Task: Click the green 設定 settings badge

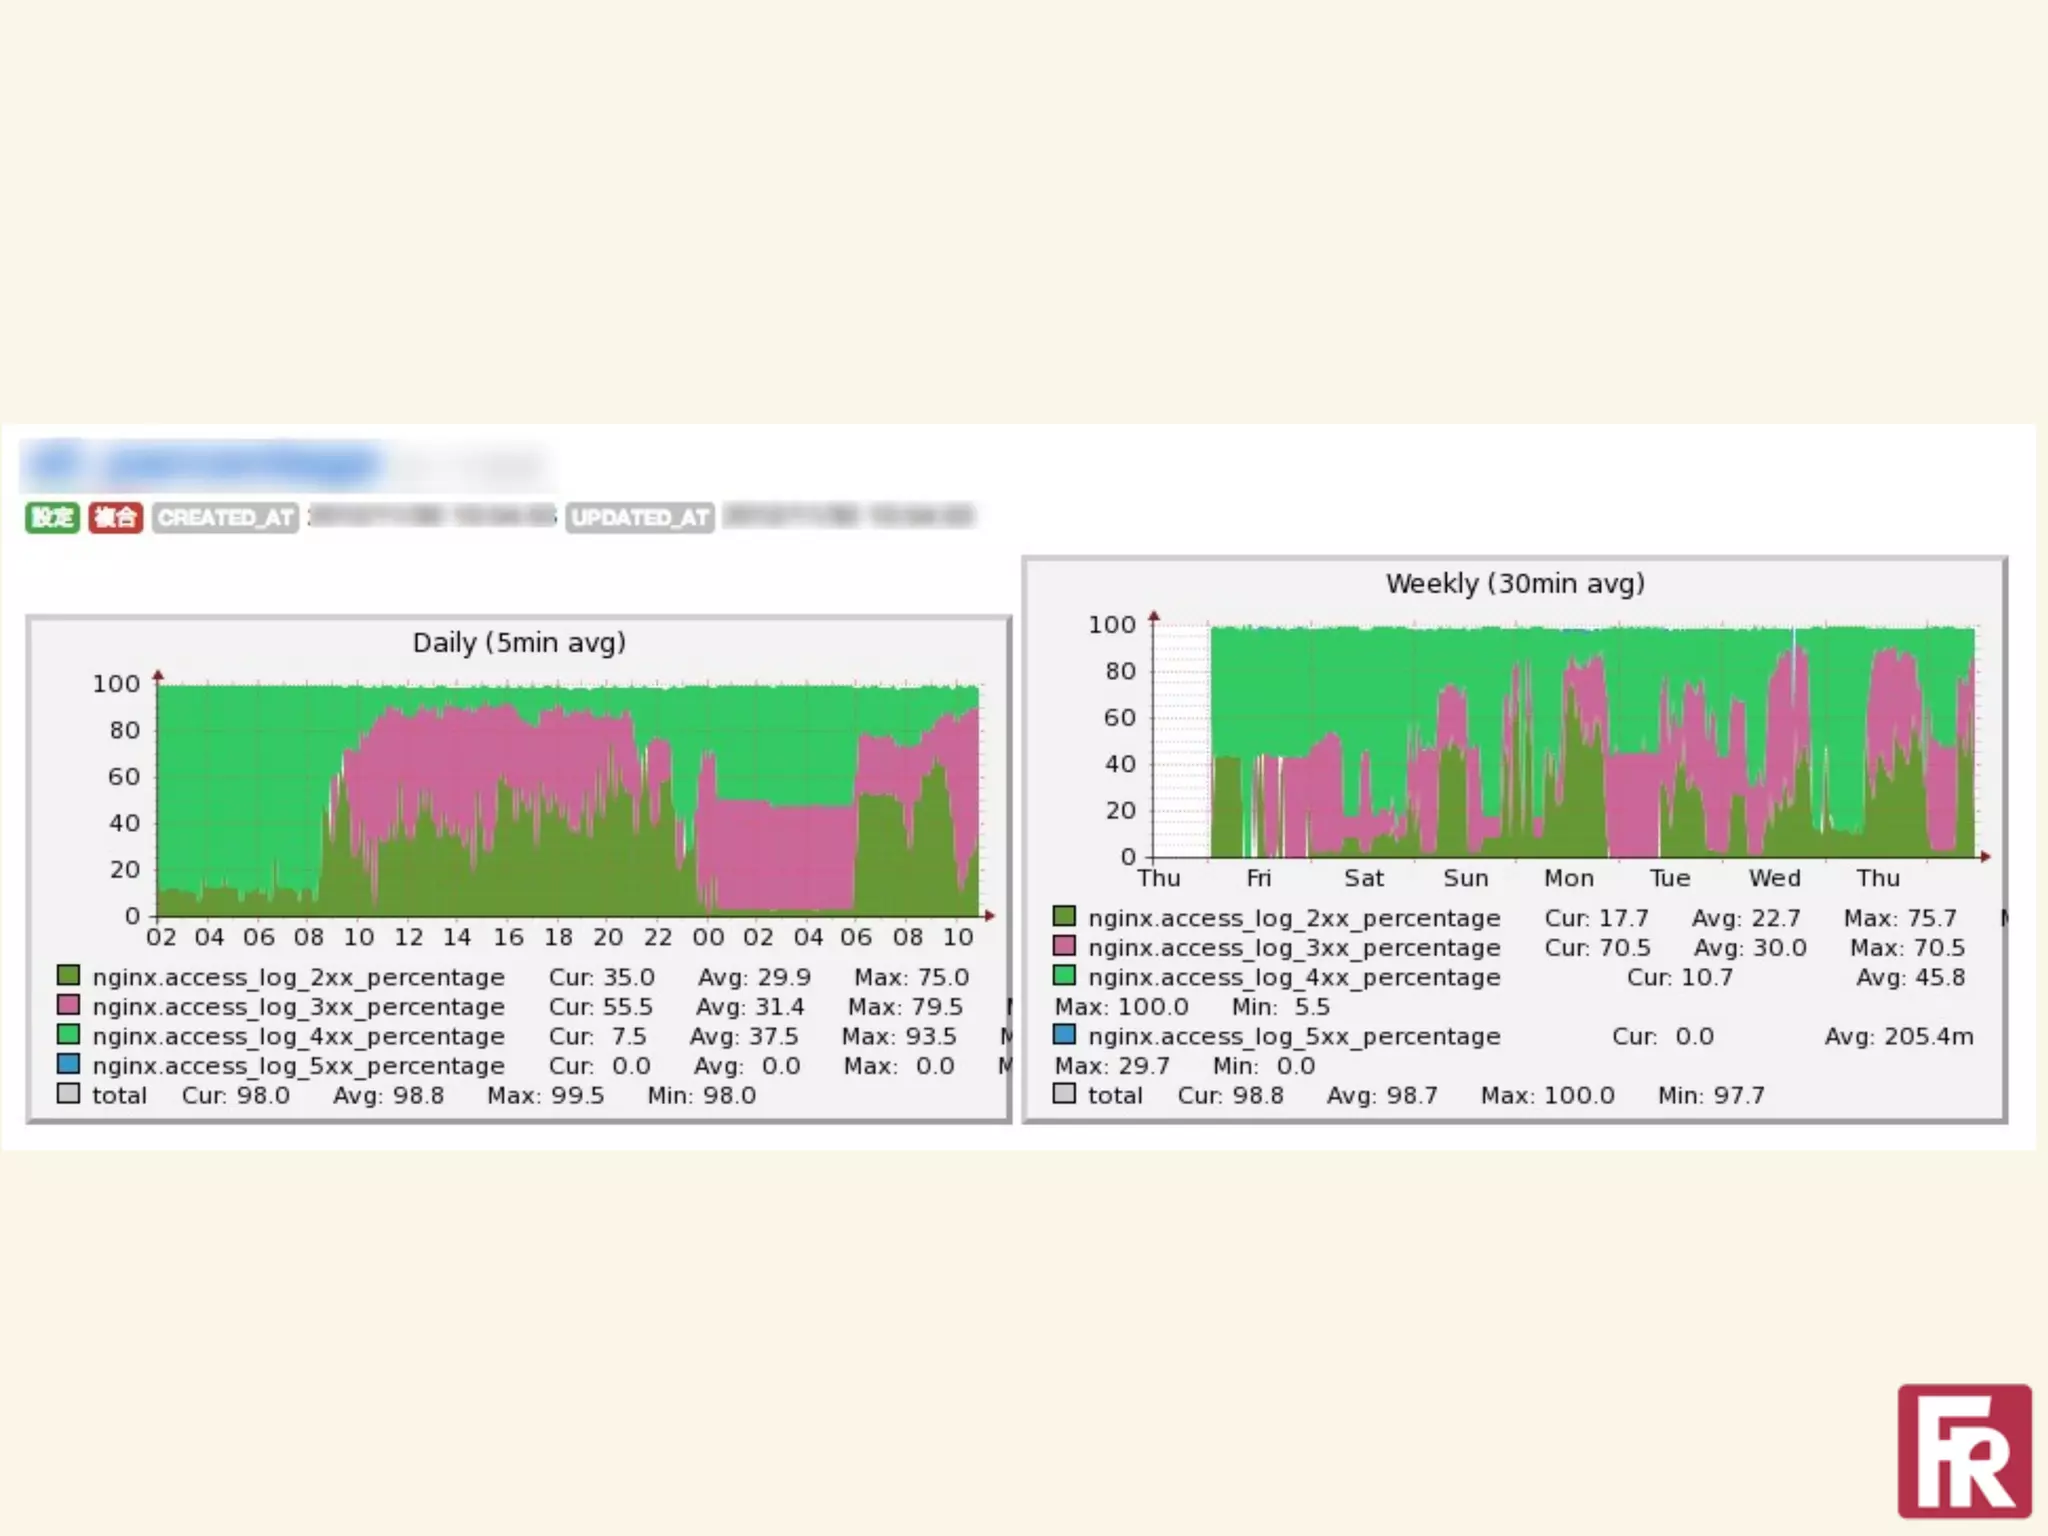Action: tap(52, 517)
